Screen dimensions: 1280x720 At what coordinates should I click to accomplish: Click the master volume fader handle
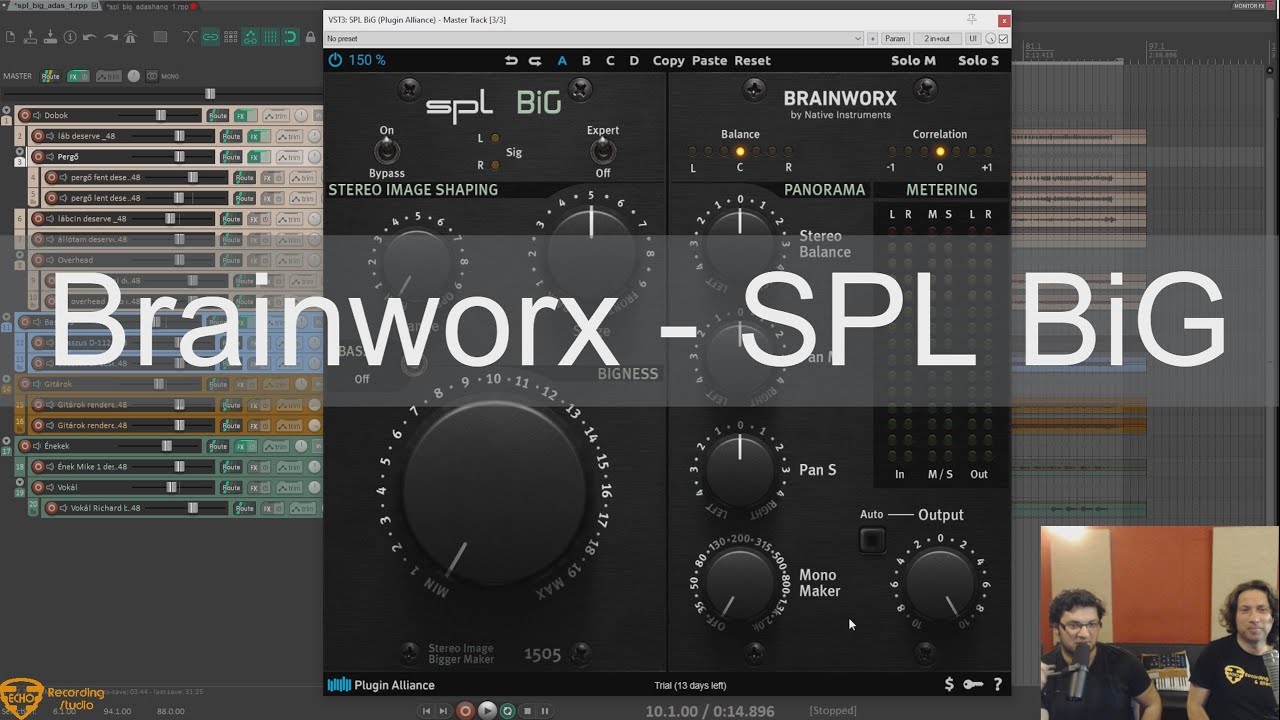click(210, 94)
